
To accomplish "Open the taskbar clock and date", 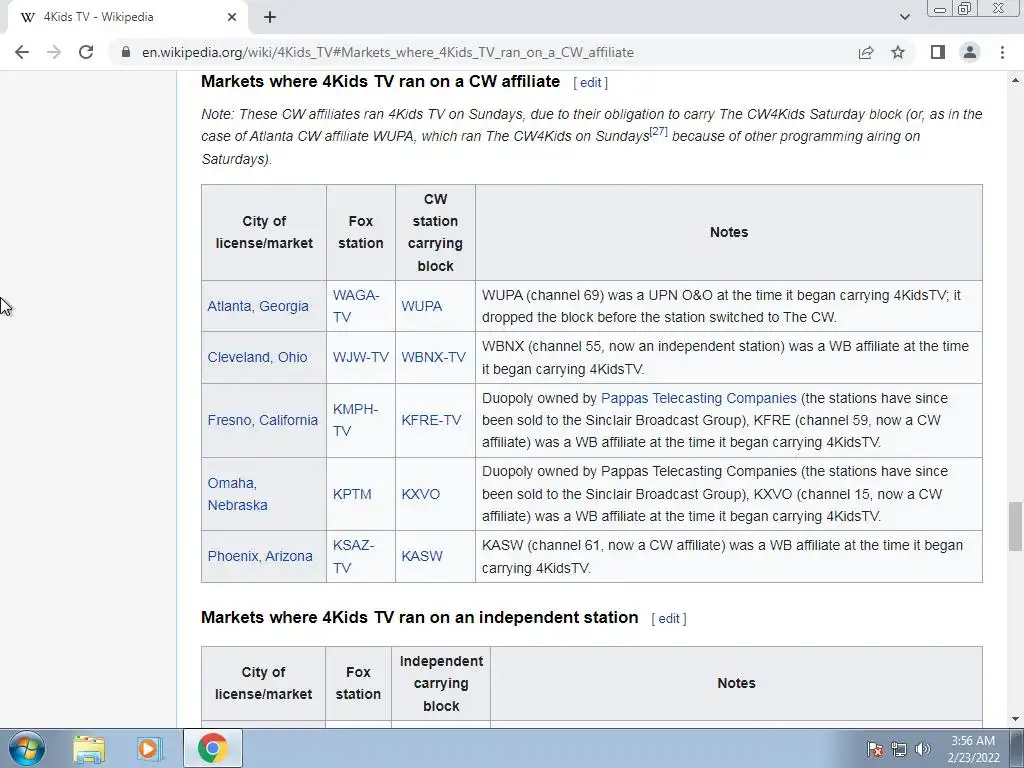I will (973, 749).
